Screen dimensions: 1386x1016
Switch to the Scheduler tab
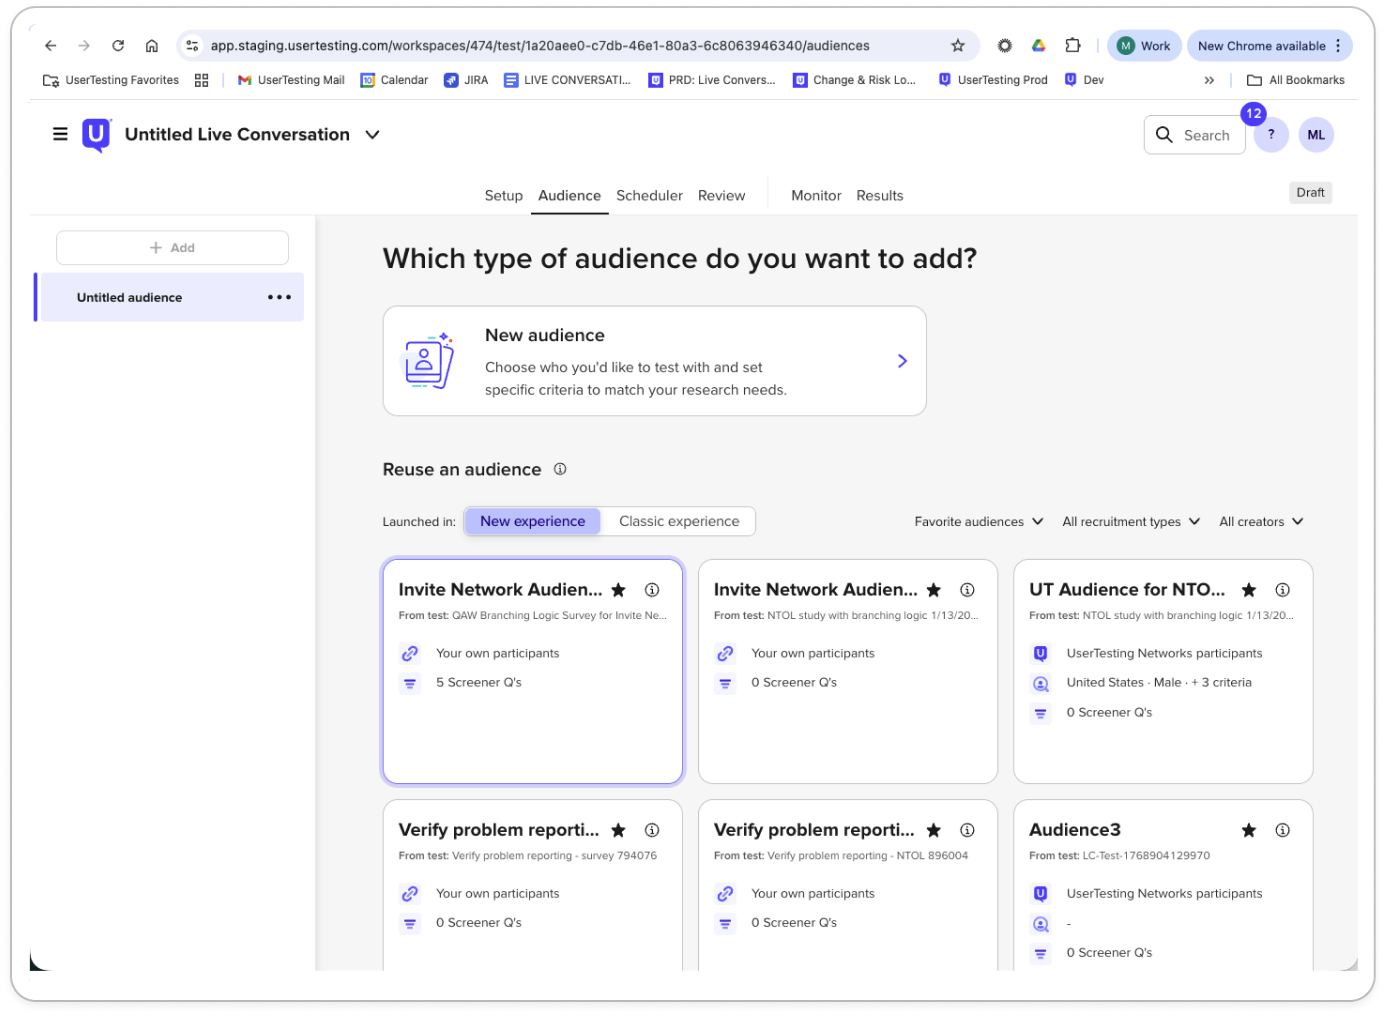649,195
